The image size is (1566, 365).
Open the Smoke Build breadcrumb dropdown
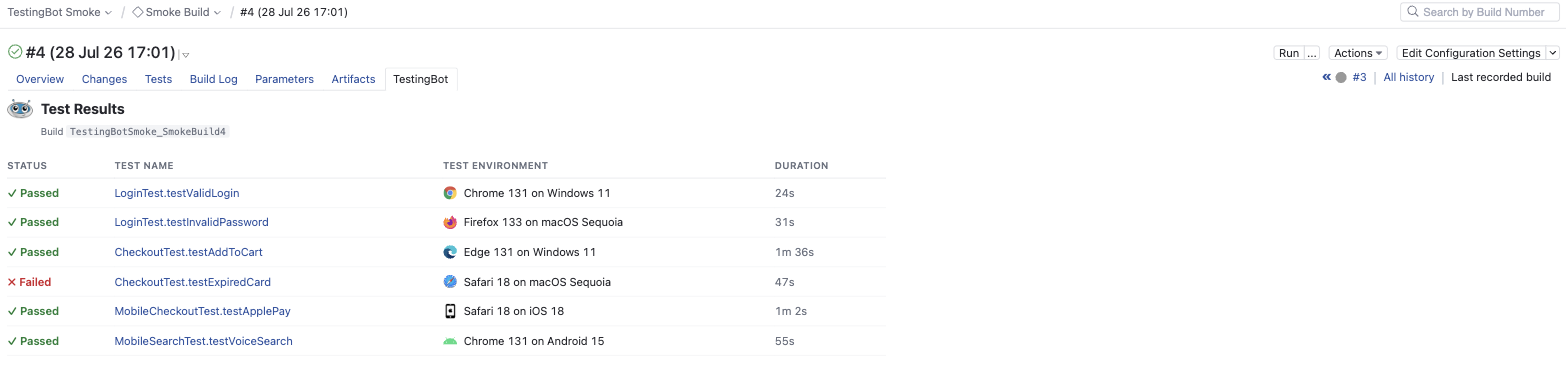tap(218, 13)
